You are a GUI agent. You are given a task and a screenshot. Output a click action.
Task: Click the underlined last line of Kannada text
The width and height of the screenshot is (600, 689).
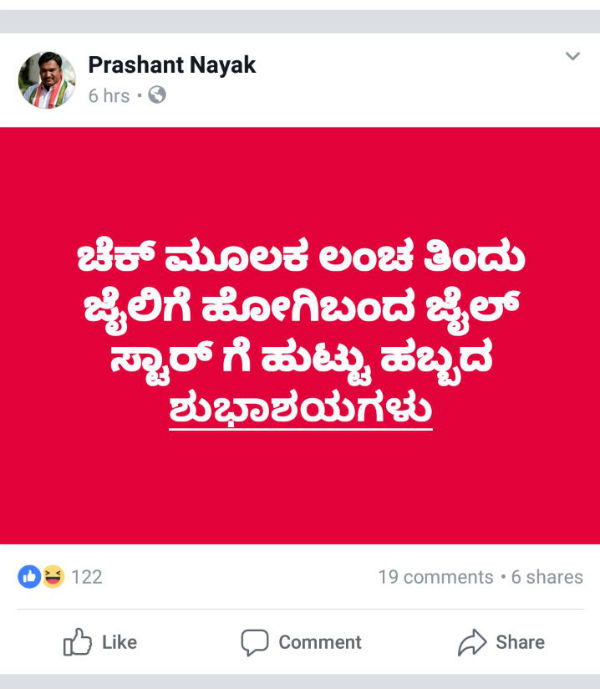(301, 411)
